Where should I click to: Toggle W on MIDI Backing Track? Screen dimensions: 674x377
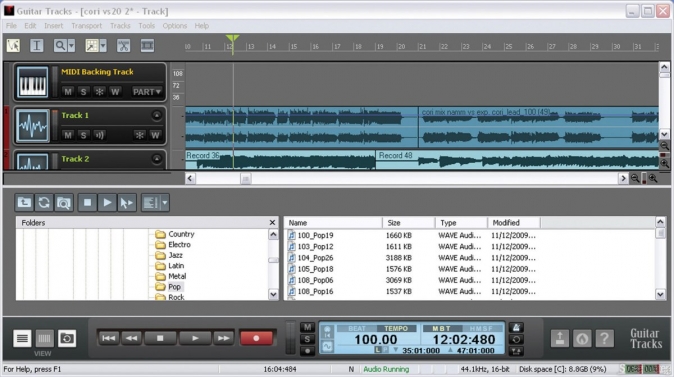(115, 92)
